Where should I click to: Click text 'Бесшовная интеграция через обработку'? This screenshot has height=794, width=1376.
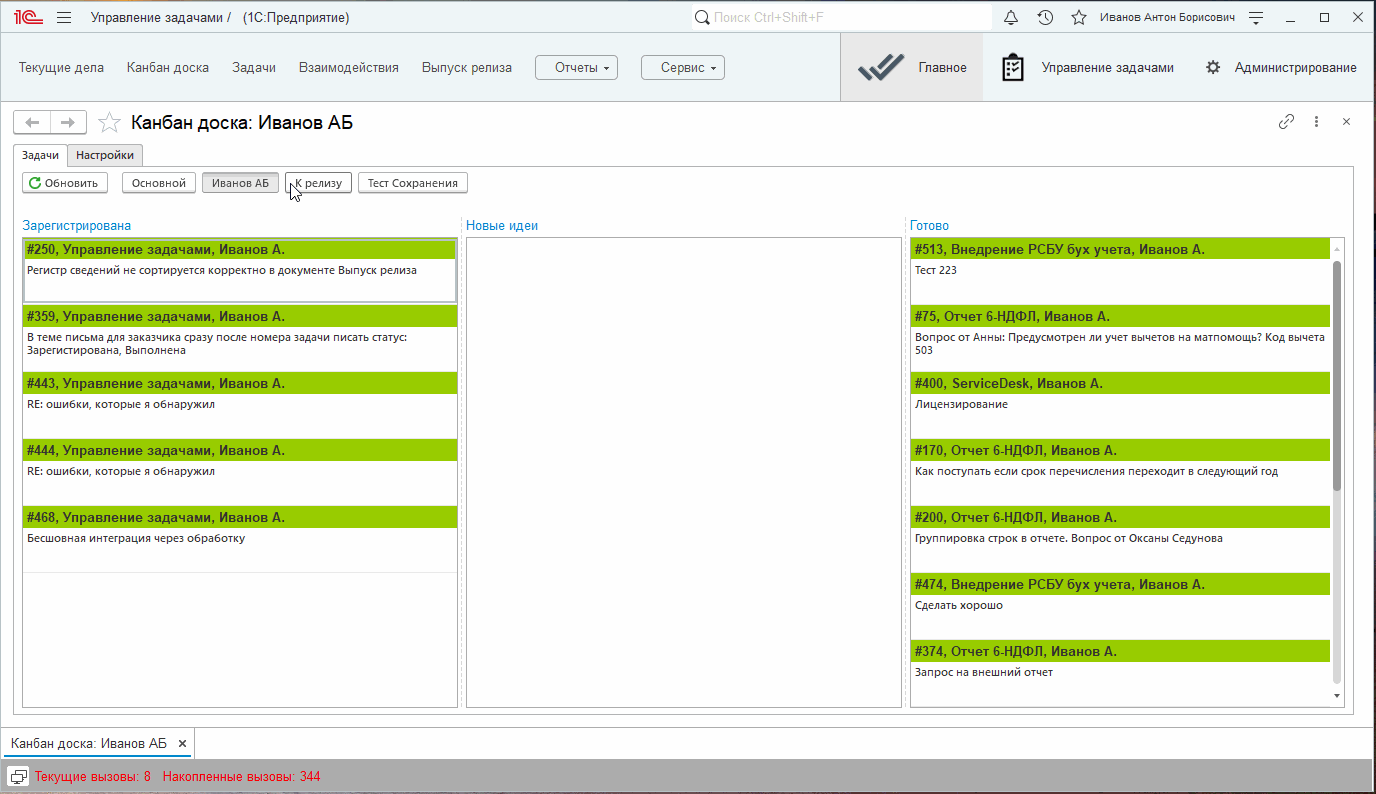136,538
